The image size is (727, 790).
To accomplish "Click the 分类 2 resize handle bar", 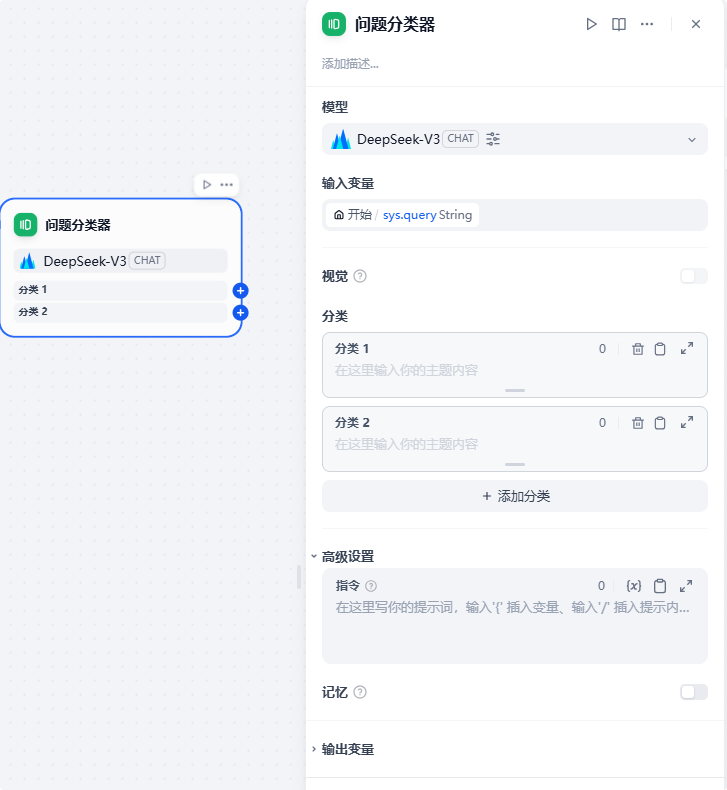I will [x=515, y=465].
